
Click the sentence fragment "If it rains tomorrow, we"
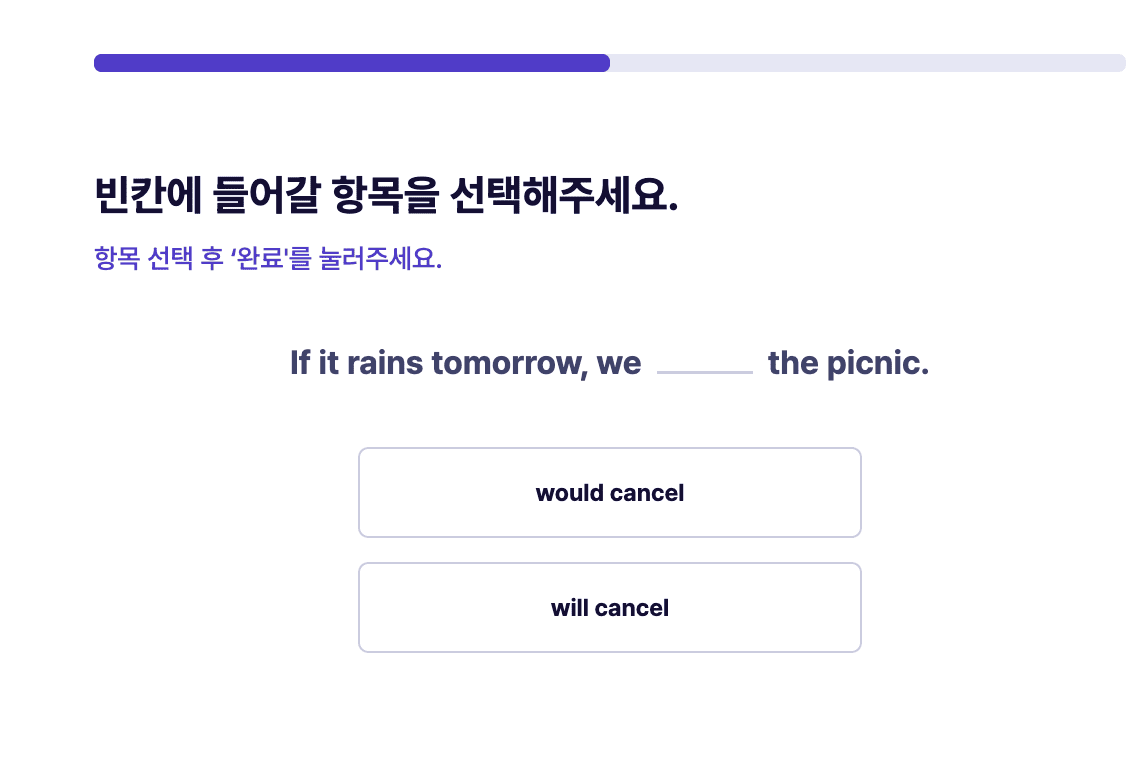click(x=466, y=363)
